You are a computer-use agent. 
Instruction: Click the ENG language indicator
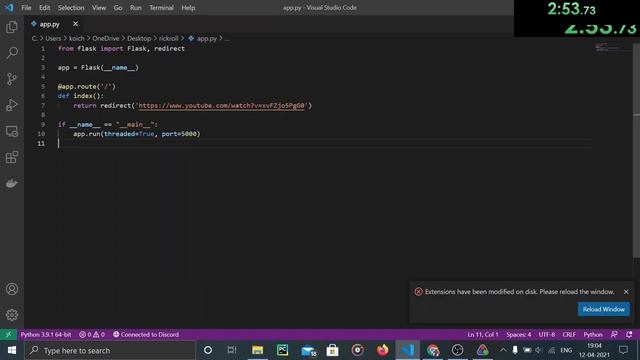point(566,350)
